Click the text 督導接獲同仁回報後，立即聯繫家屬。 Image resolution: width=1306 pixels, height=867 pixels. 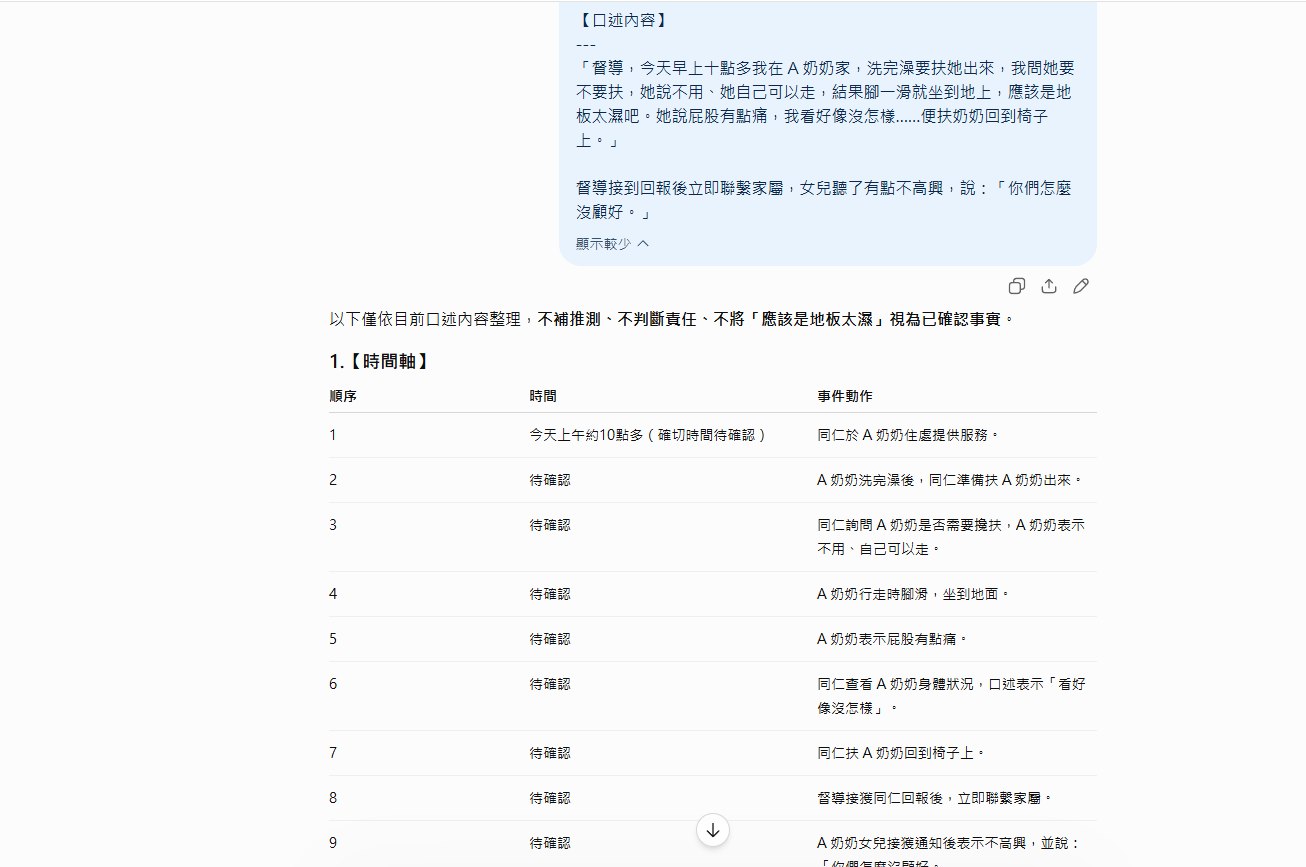[x=935, y=798]
